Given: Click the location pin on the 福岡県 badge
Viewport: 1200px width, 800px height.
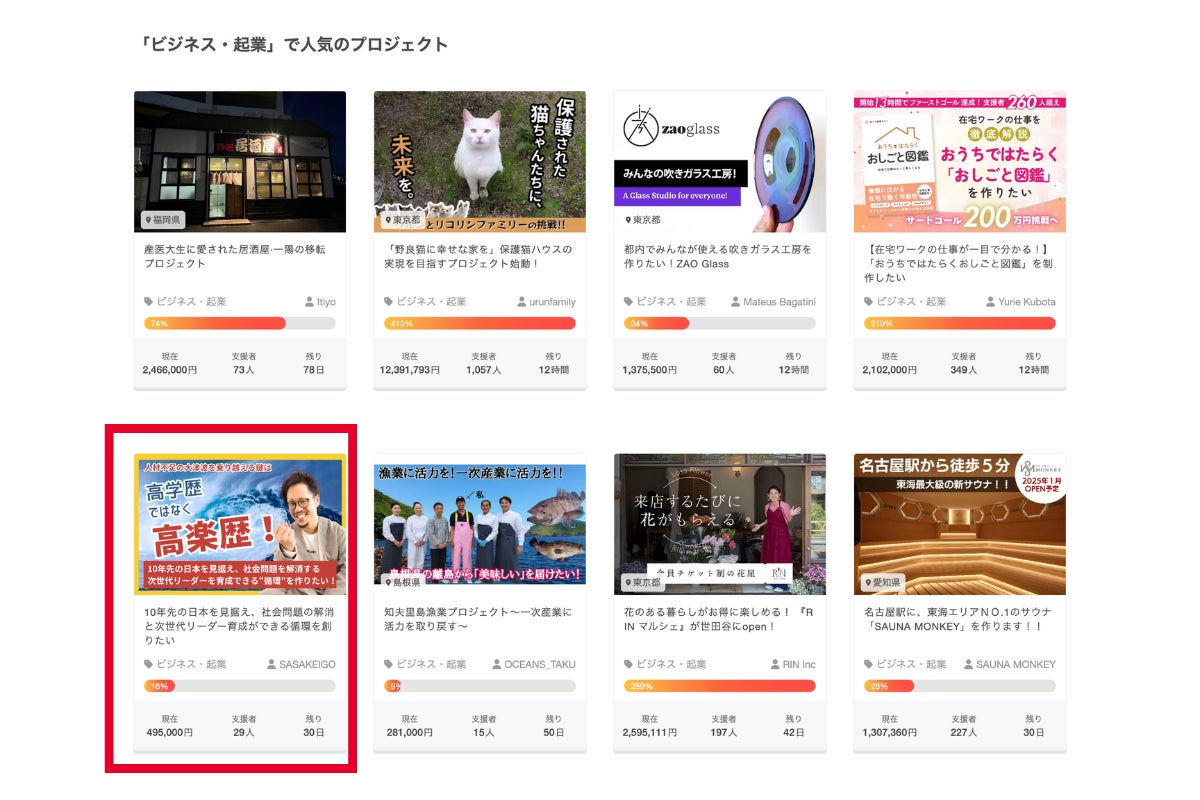Looking at the screenshot, I should coord(148,220).
